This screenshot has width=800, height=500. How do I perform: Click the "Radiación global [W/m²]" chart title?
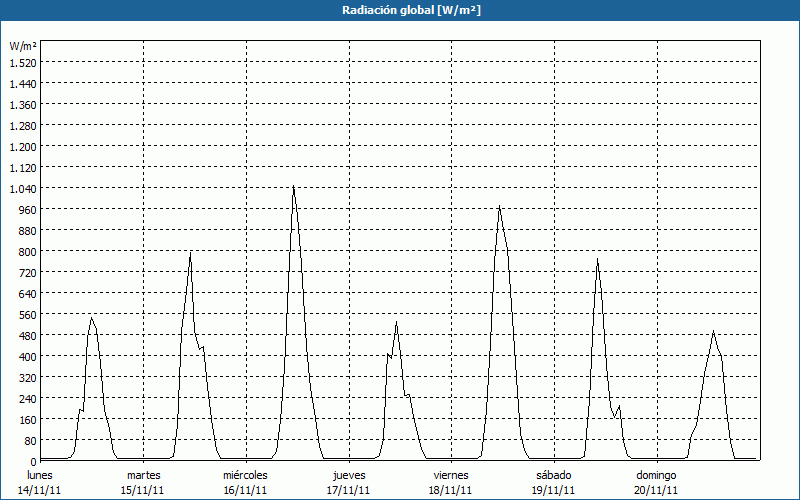411,10
